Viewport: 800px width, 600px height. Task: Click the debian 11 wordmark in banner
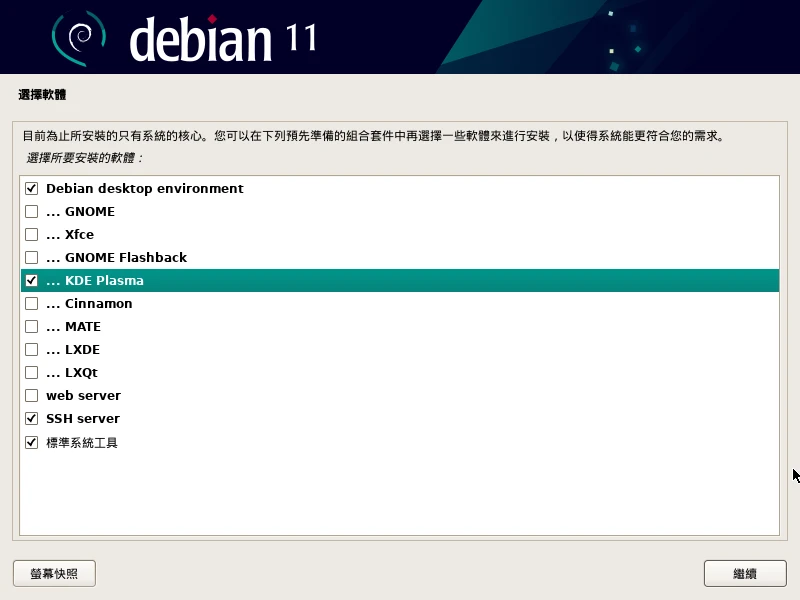tap(223, 38)
